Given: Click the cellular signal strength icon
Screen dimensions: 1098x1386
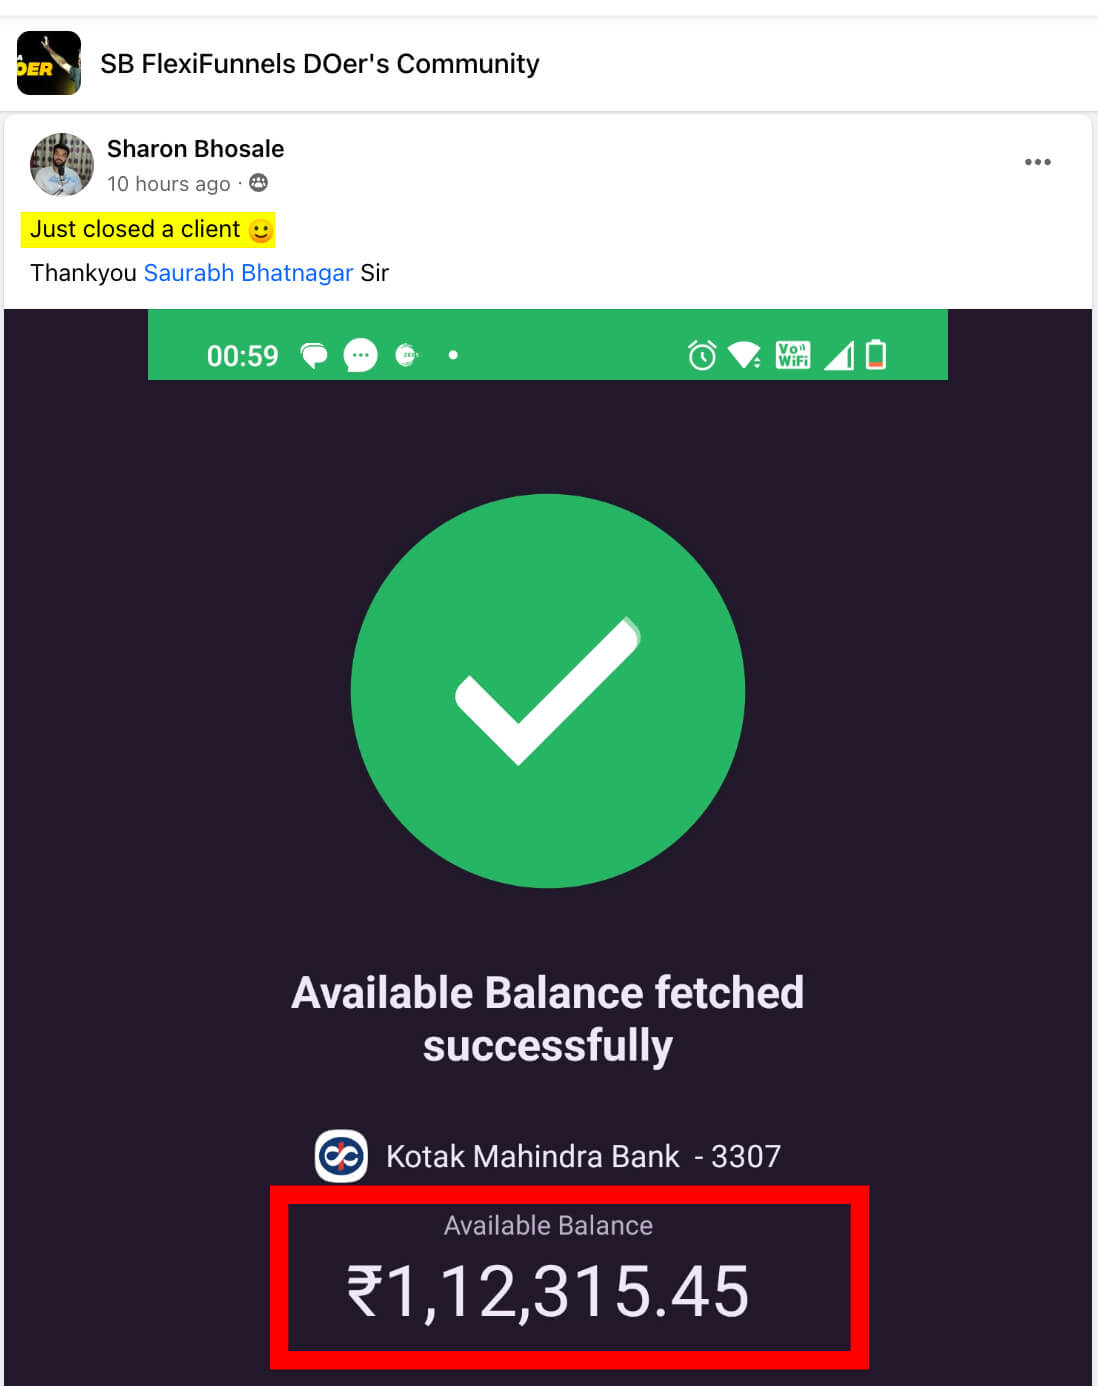Looking at the screenshot, I should pyautogui.click(x=839, y=355).
